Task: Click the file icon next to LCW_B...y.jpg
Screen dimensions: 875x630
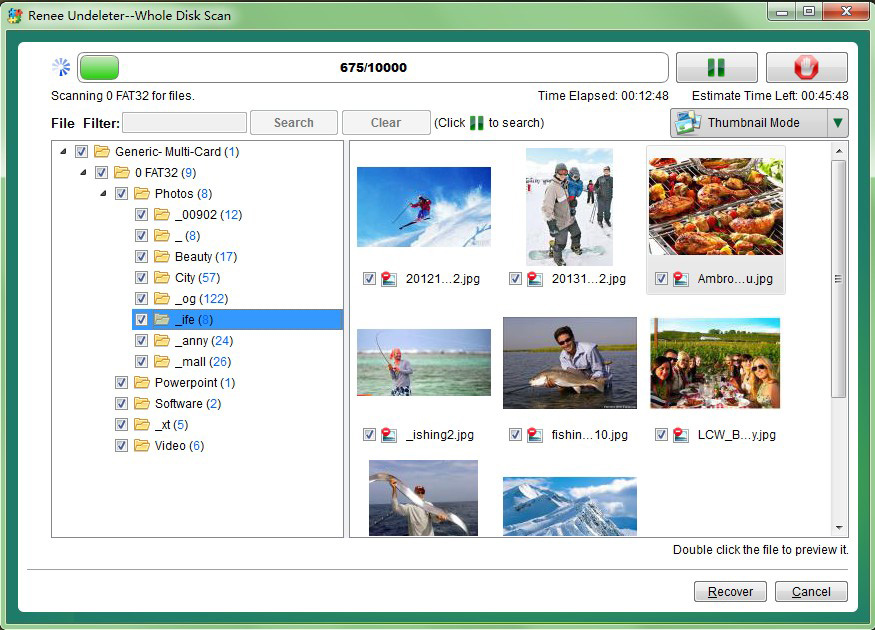Action: point(682,435)
